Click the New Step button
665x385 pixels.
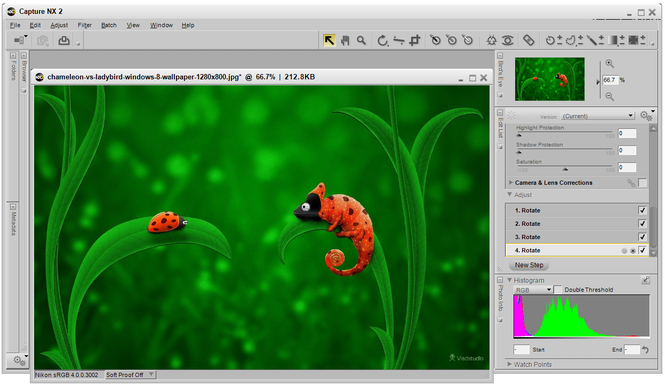(529, 265)
